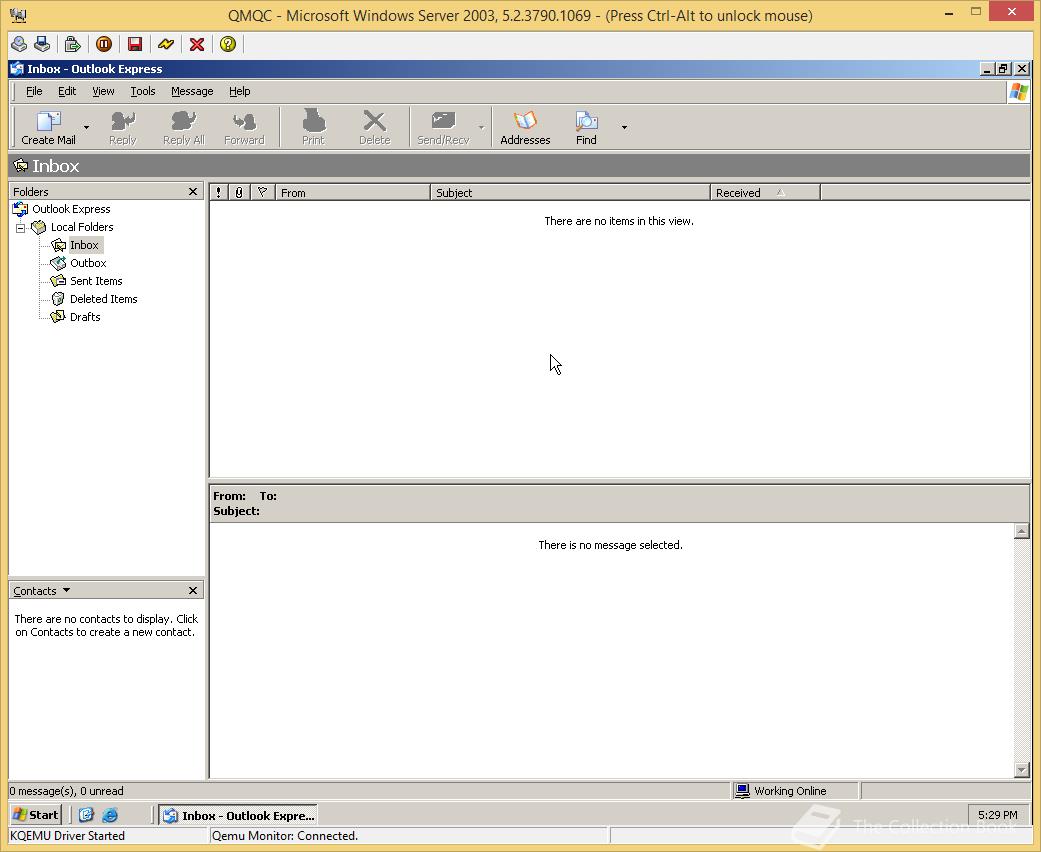Click the yellow lightning bolt icon
The height and width of the screenshot is (852, 1041).
166,44
